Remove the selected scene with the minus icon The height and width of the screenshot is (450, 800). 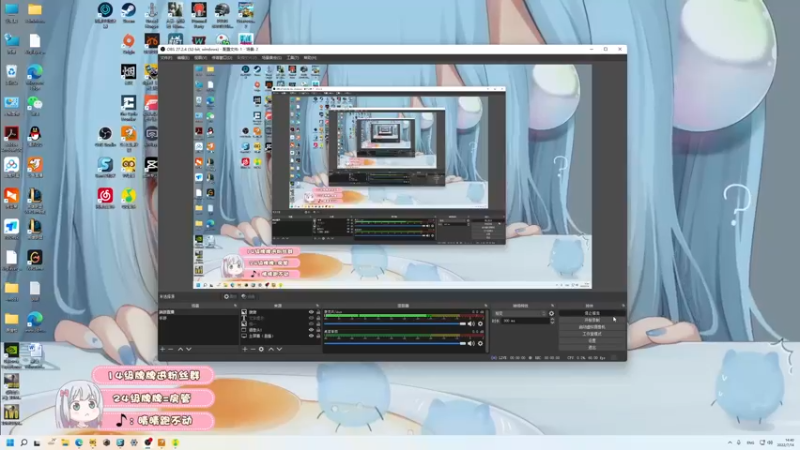point(170,349)
